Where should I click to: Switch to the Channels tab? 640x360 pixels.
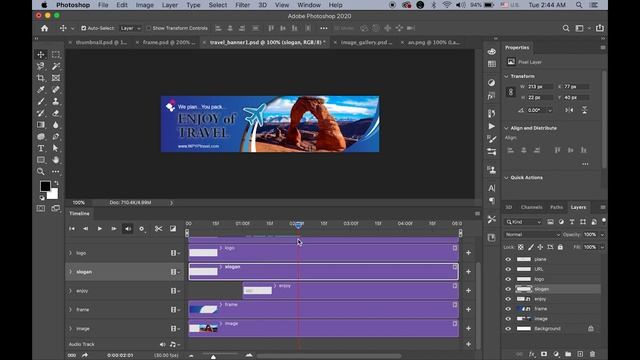pyautogui.click(x=531, y=207)
